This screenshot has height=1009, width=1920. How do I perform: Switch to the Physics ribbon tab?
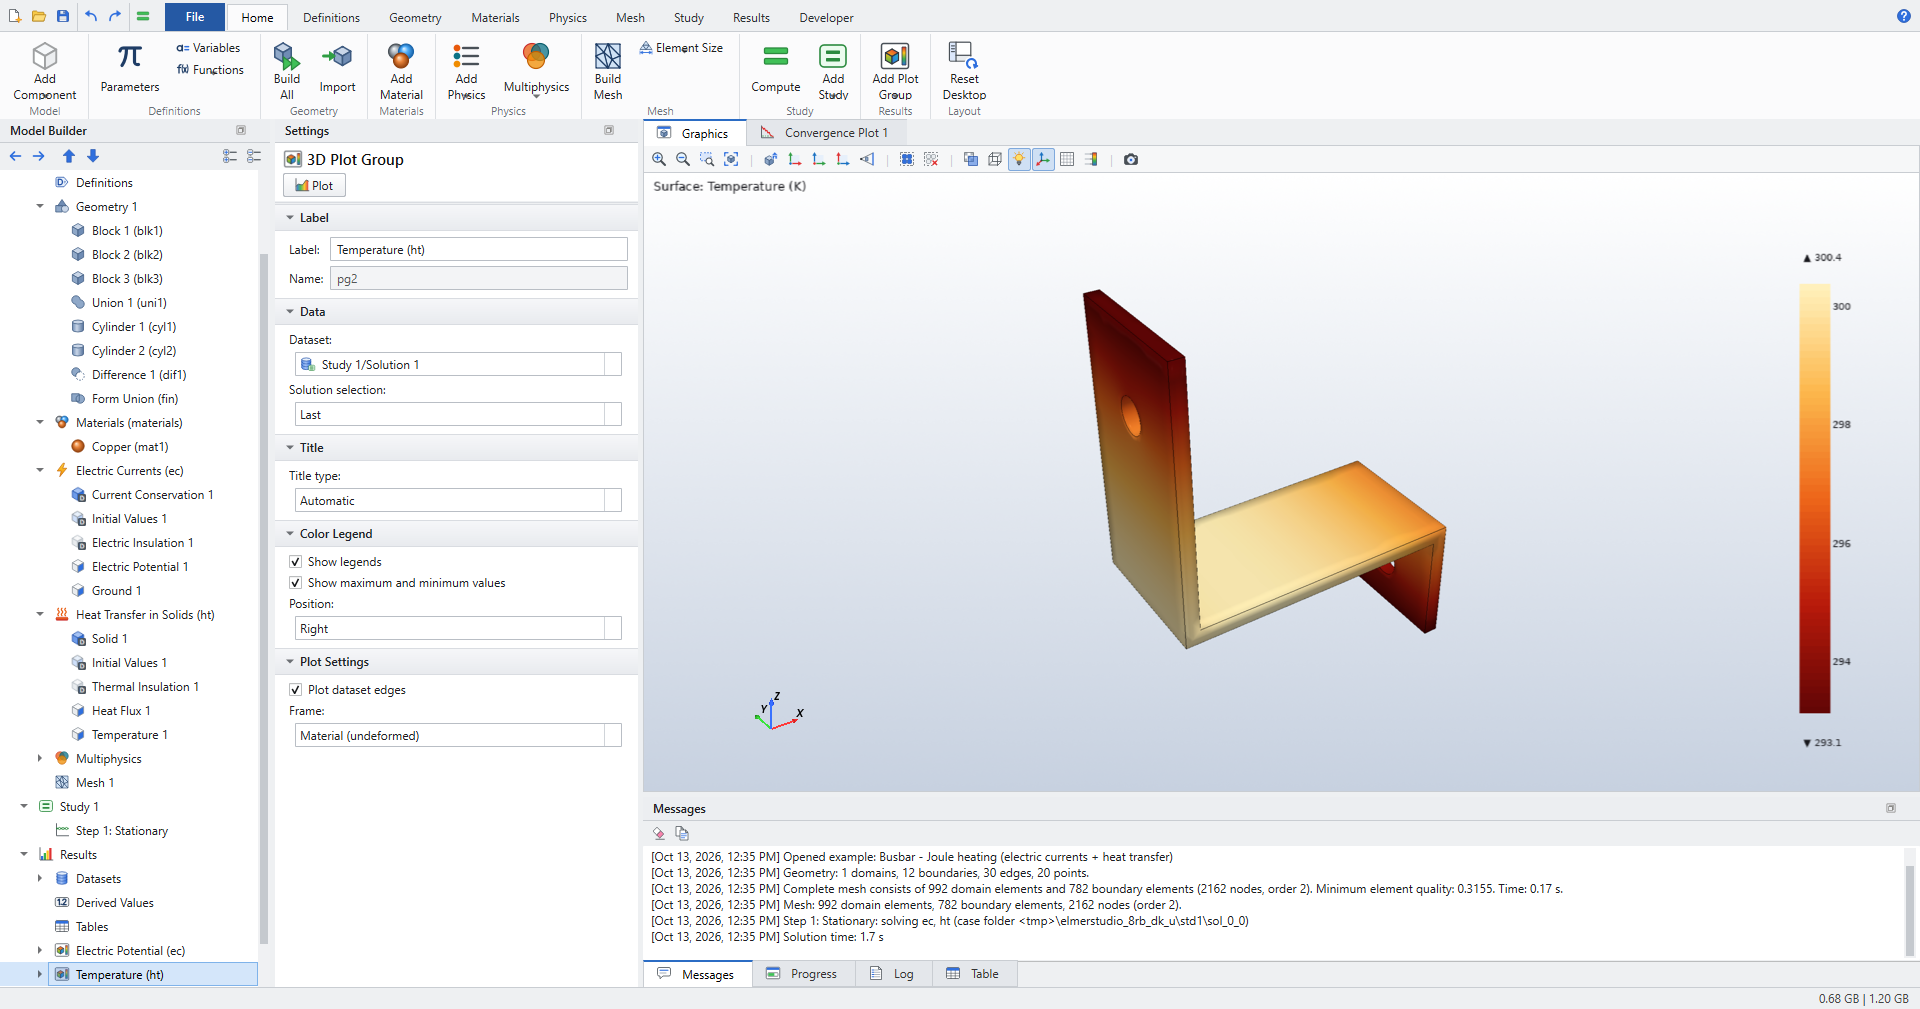[x=567, y=18]
